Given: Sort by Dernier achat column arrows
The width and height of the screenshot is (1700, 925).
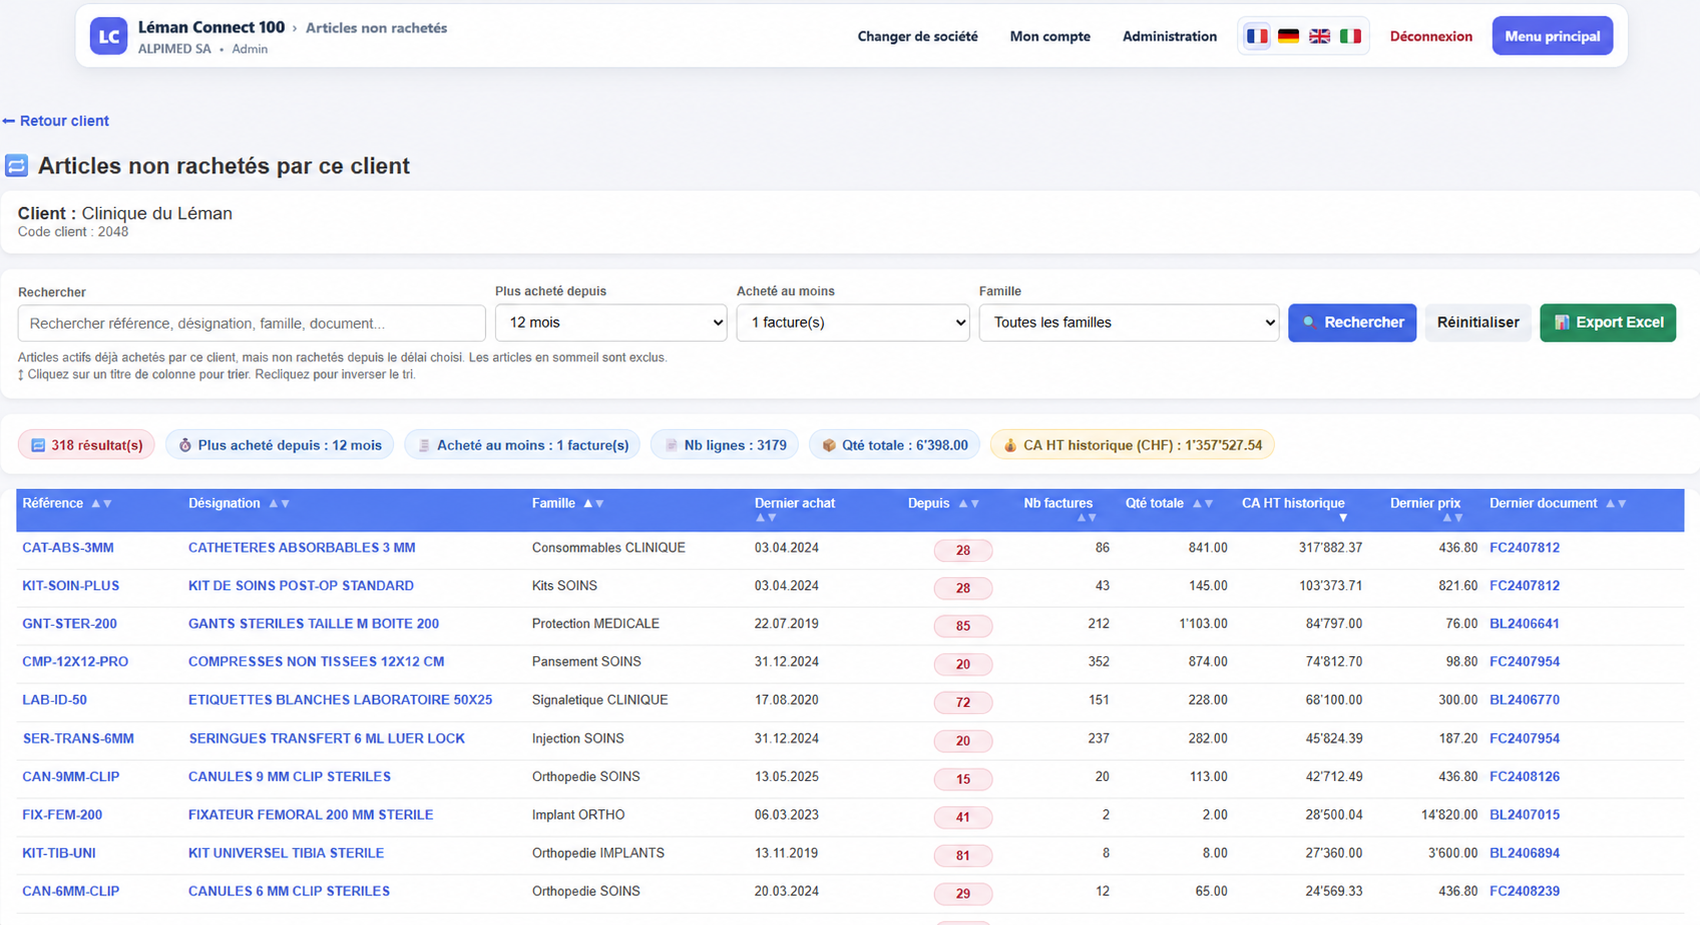Looking at the screenshot, I should coord(766,518).
